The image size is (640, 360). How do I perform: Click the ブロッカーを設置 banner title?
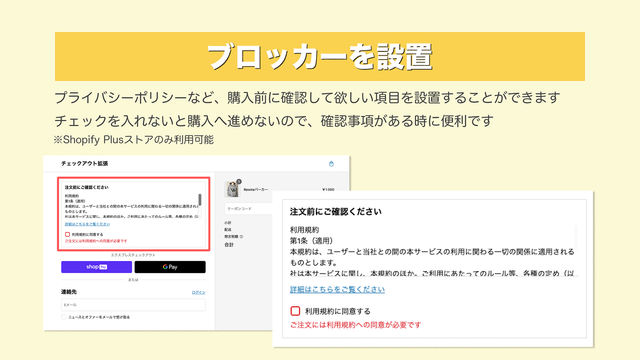click(320, 56)
